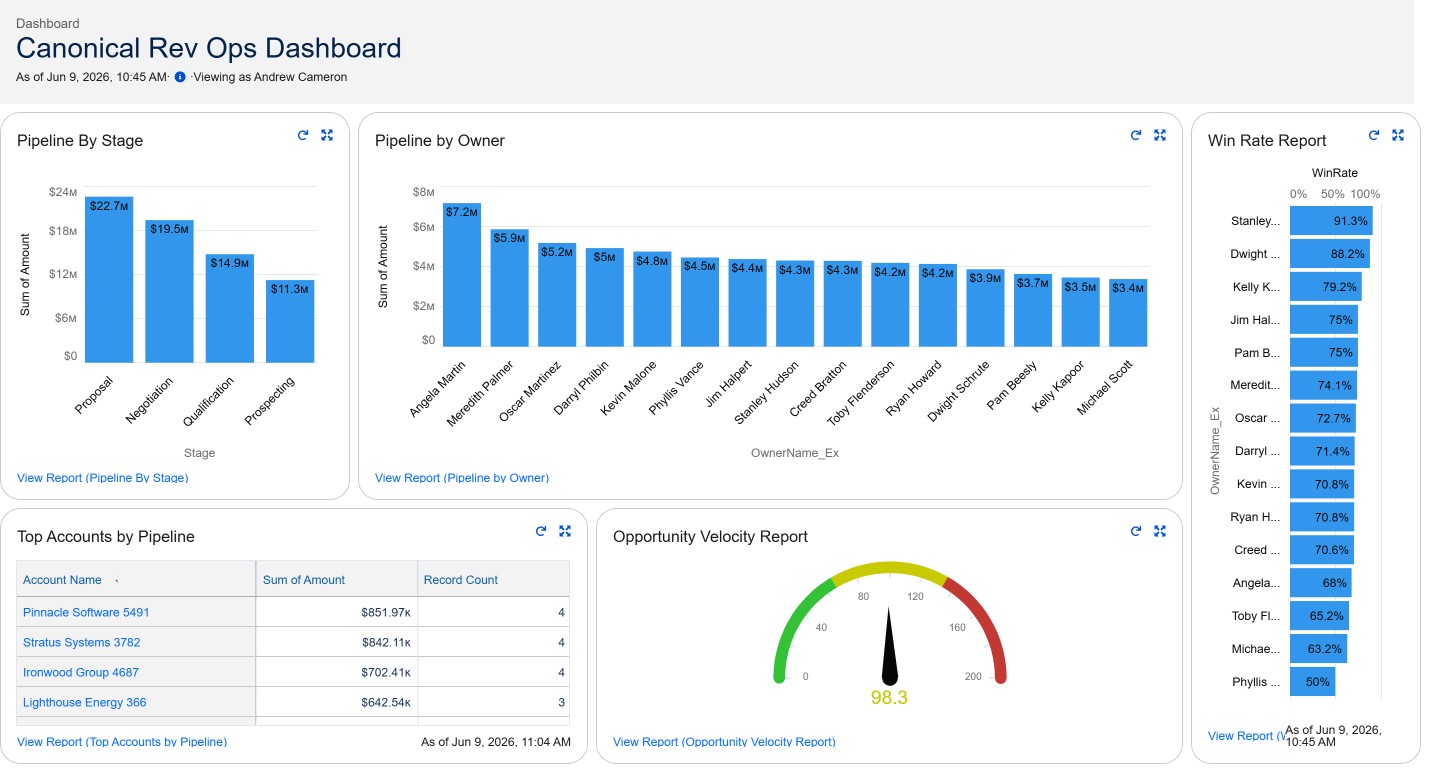Expand Pipeline by Owner to full screen
This screenshot has width=1429, height=774.
pos(1160,135)
